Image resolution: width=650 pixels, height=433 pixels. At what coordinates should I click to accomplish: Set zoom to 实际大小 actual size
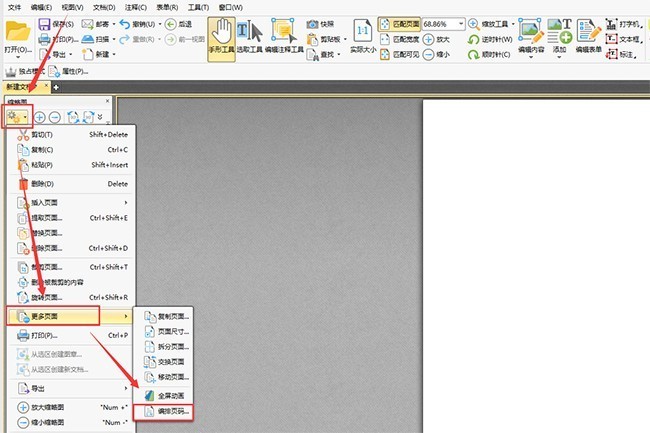click(x=363, y=36)
